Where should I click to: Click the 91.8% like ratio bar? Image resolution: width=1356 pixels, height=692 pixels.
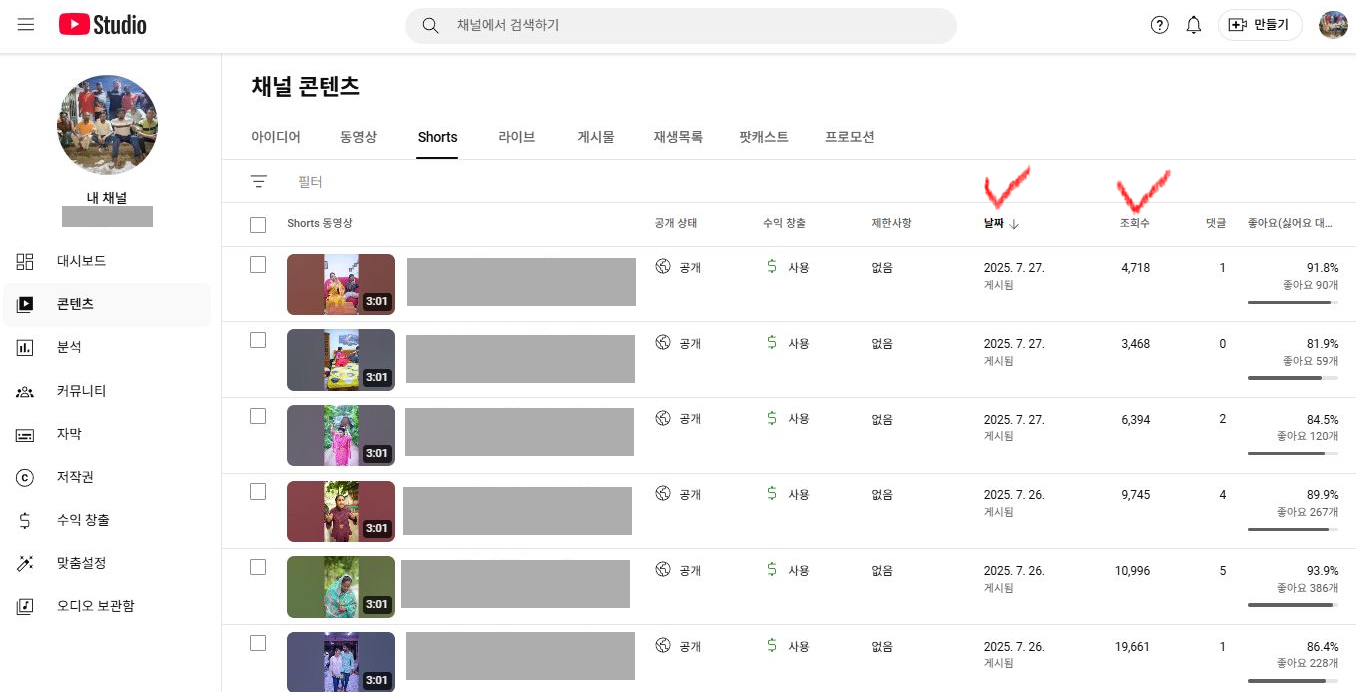click(1293, 302)
